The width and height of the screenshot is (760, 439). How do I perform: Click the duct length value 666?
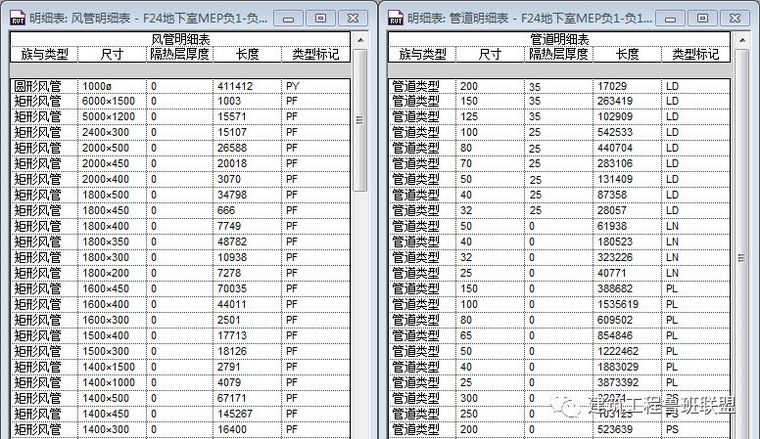point(226,210)
